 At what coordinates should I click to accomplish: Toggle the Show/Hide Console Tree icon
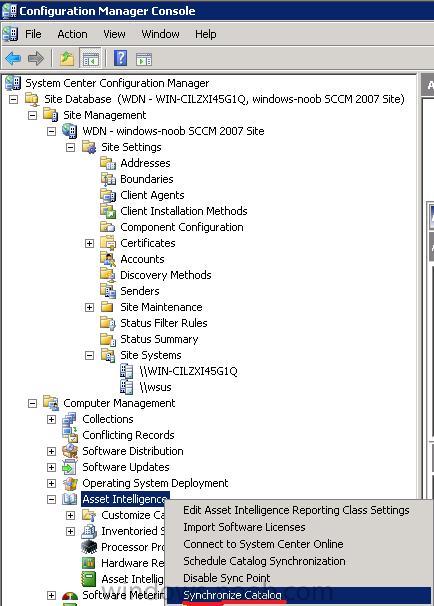coord(90,59)
